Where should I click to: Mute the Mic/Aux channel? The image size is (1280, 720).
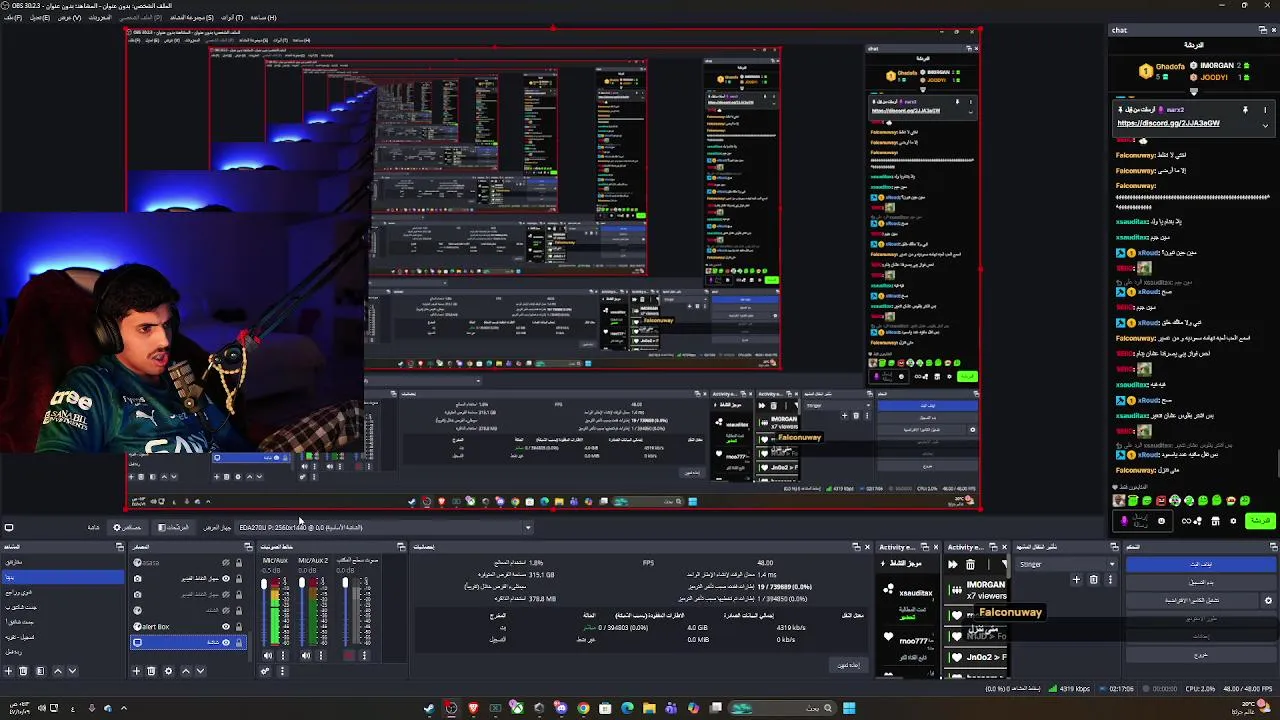click(268, 655)
